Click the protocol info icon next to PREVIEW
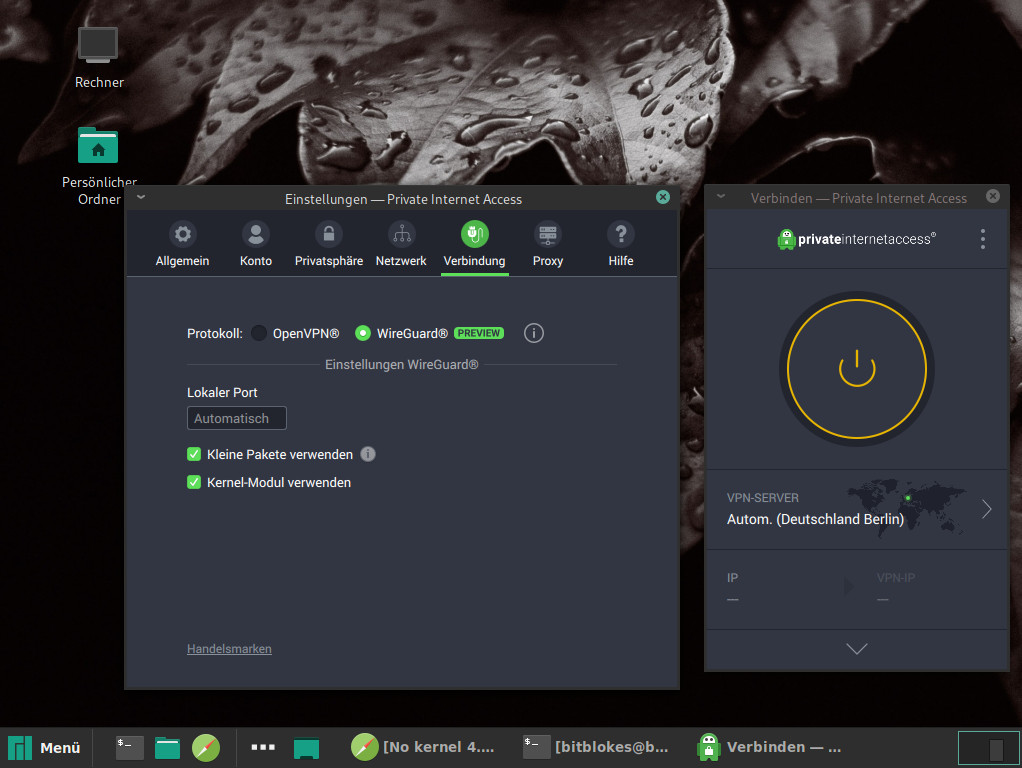The height and width of the screenshot is (768, 1022). click(534, 333)
